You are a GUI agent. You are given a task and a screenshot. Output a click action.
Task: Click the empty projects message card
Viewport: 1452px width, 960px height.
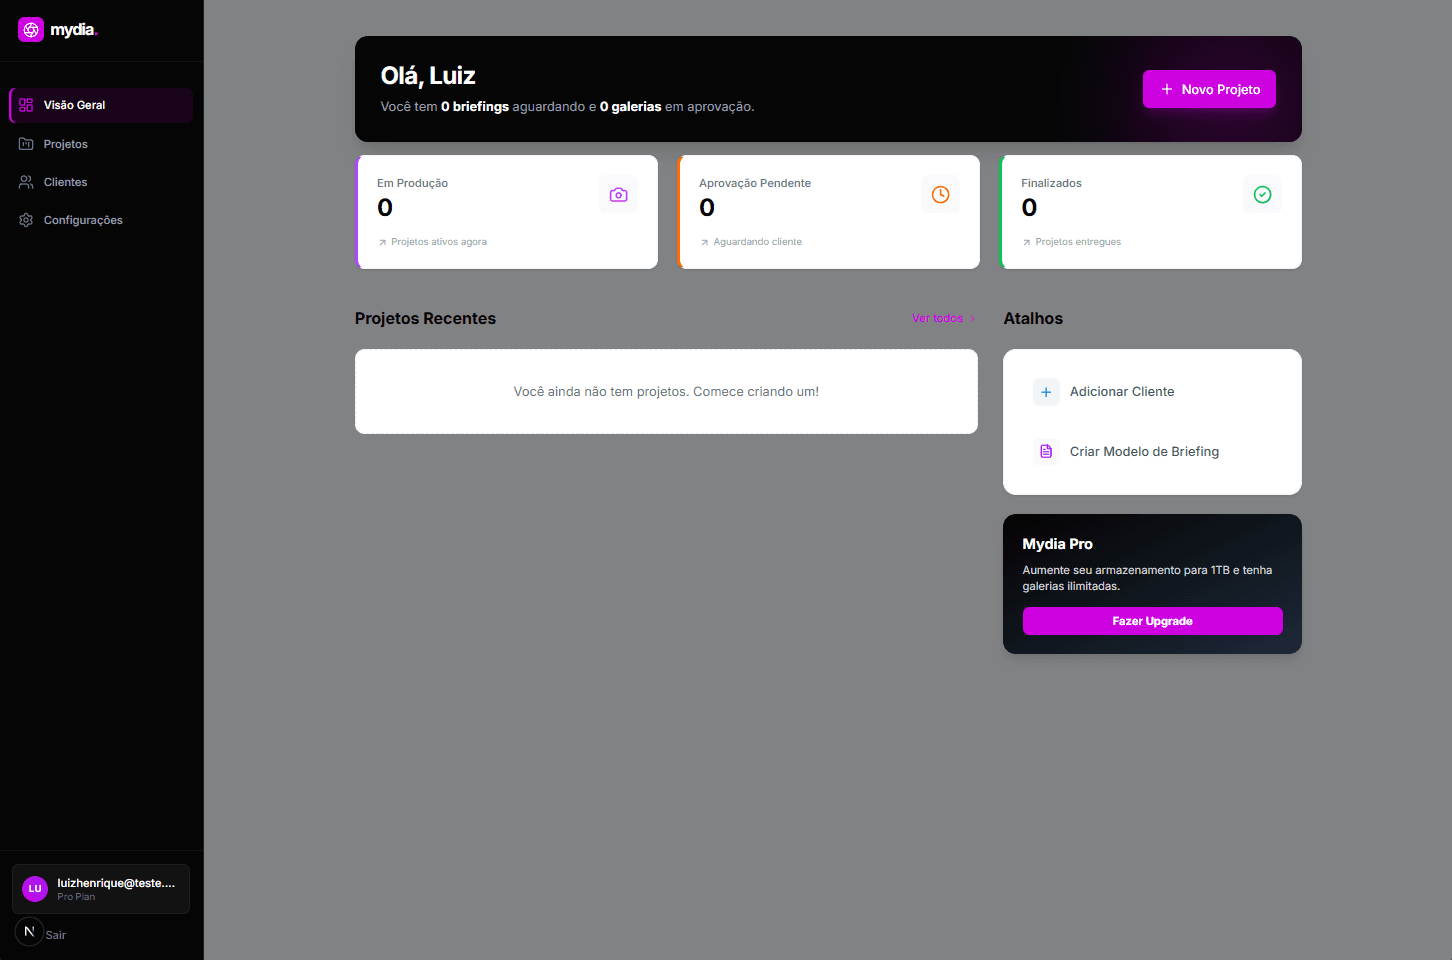(x=666, y=392)
